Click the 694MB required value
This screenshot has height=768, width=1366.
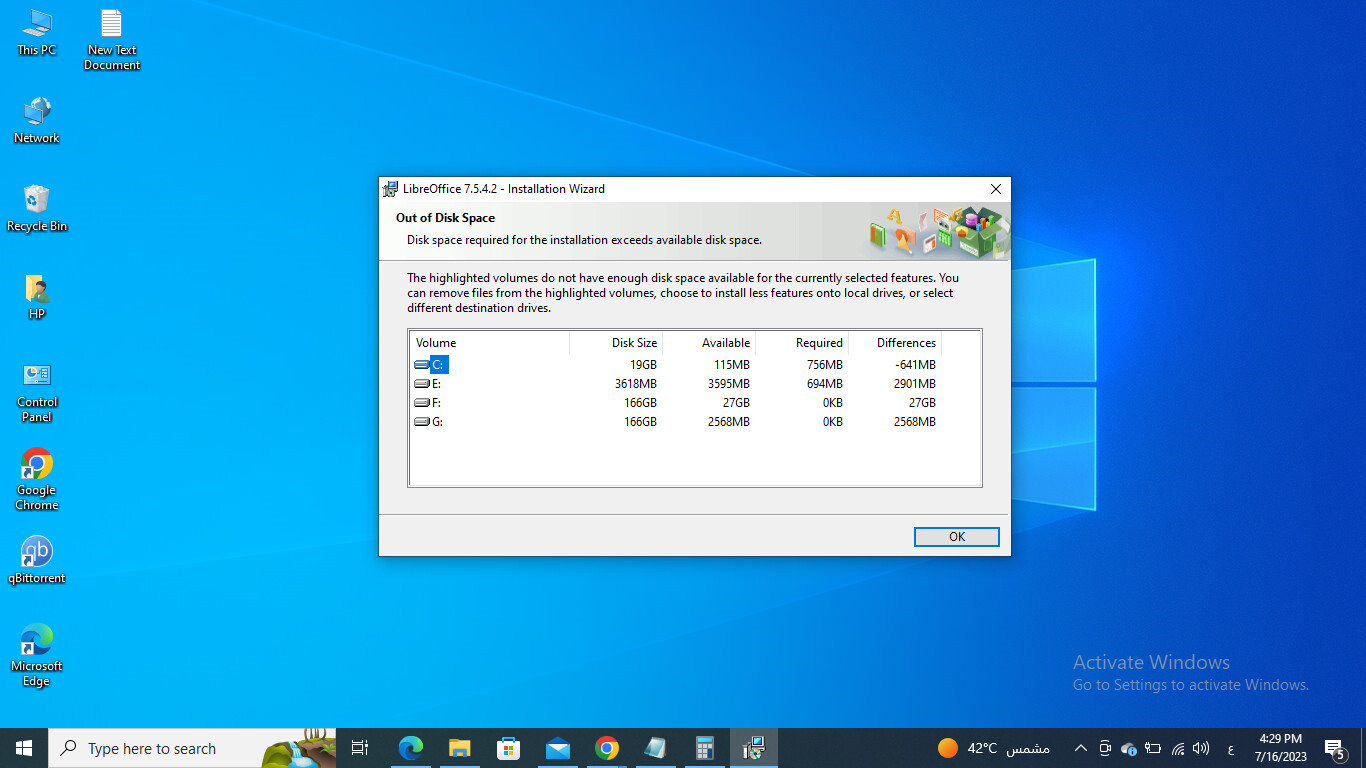[824, 384]
